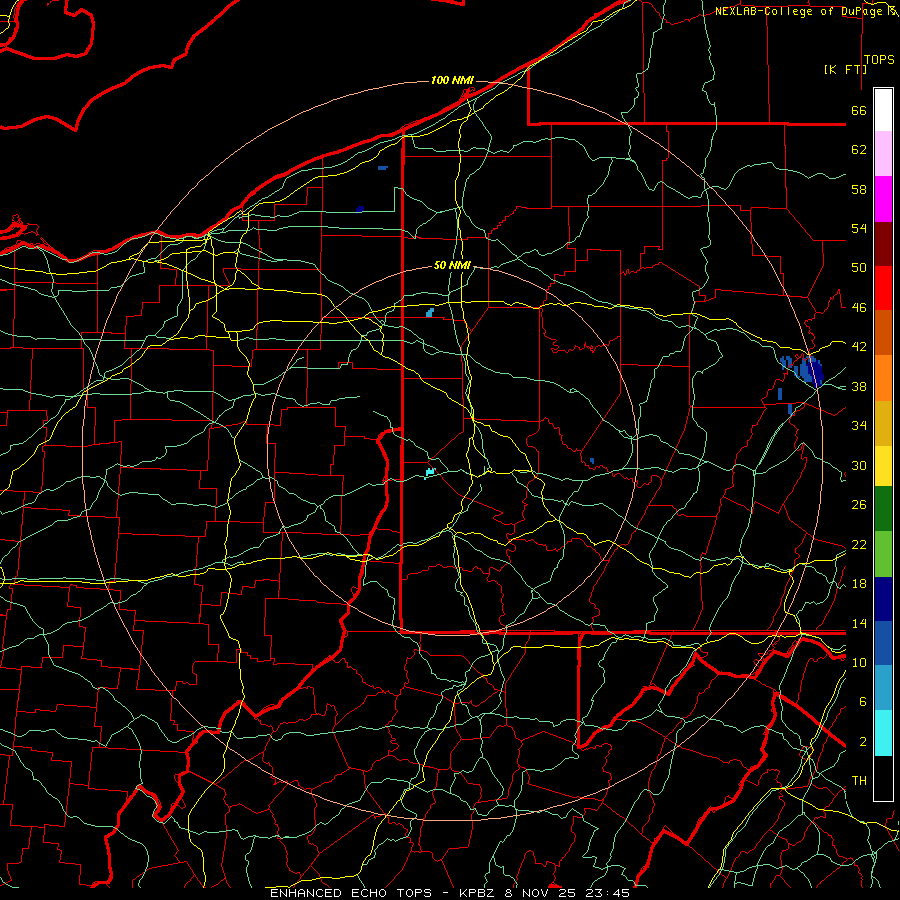This screenshot has width=900, height=900.
Task: Click the 30 scale value
Action: pyautogui.click(x=859, y=465)
